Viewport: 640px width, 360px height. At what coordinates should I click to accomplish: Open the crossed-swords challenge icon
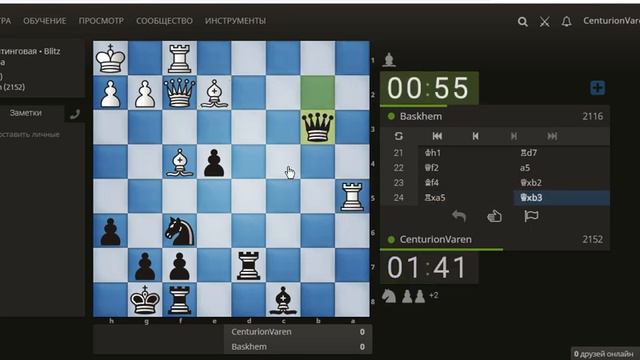click(x=544, y=22)
